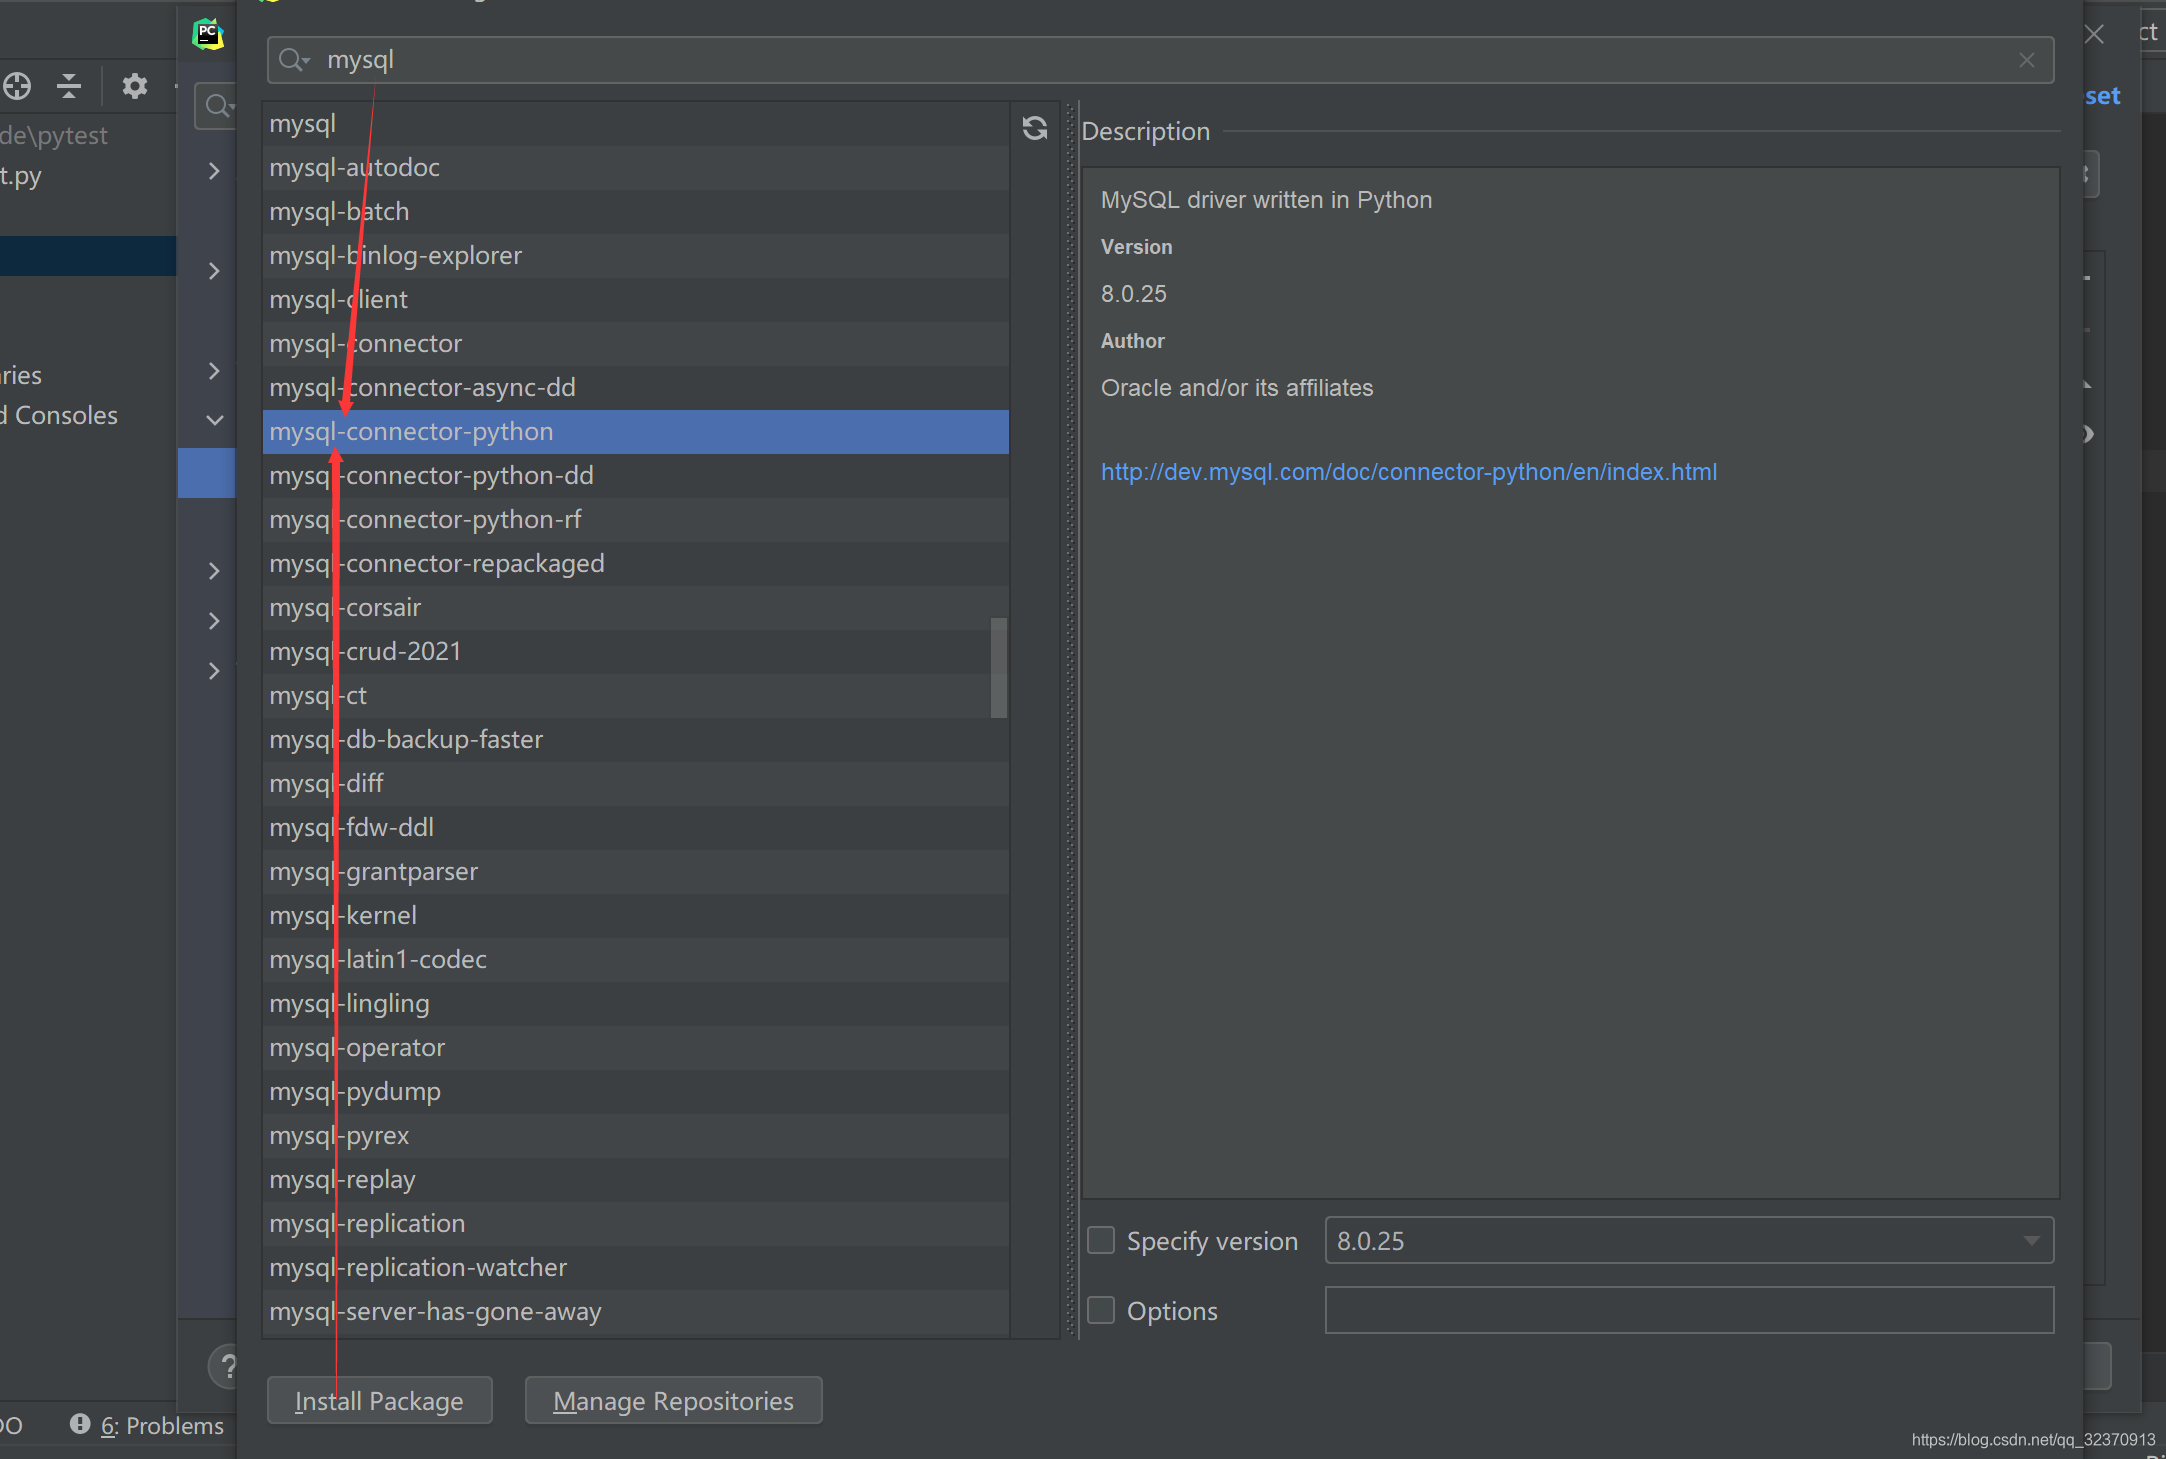The height and width of the screenshot is (1459, 2166).
Task: Select mysql-operator package
Action: tap(636, 1048)
